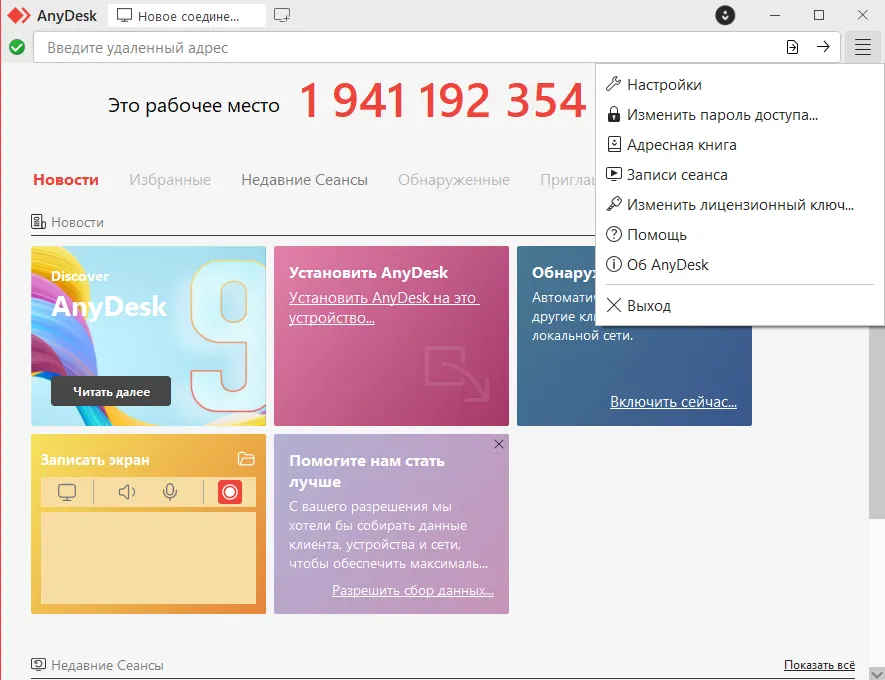Screen dimensions: 885x680
Task: Click the connect arrow icon in address bar
Action: [x=823, y=47]
